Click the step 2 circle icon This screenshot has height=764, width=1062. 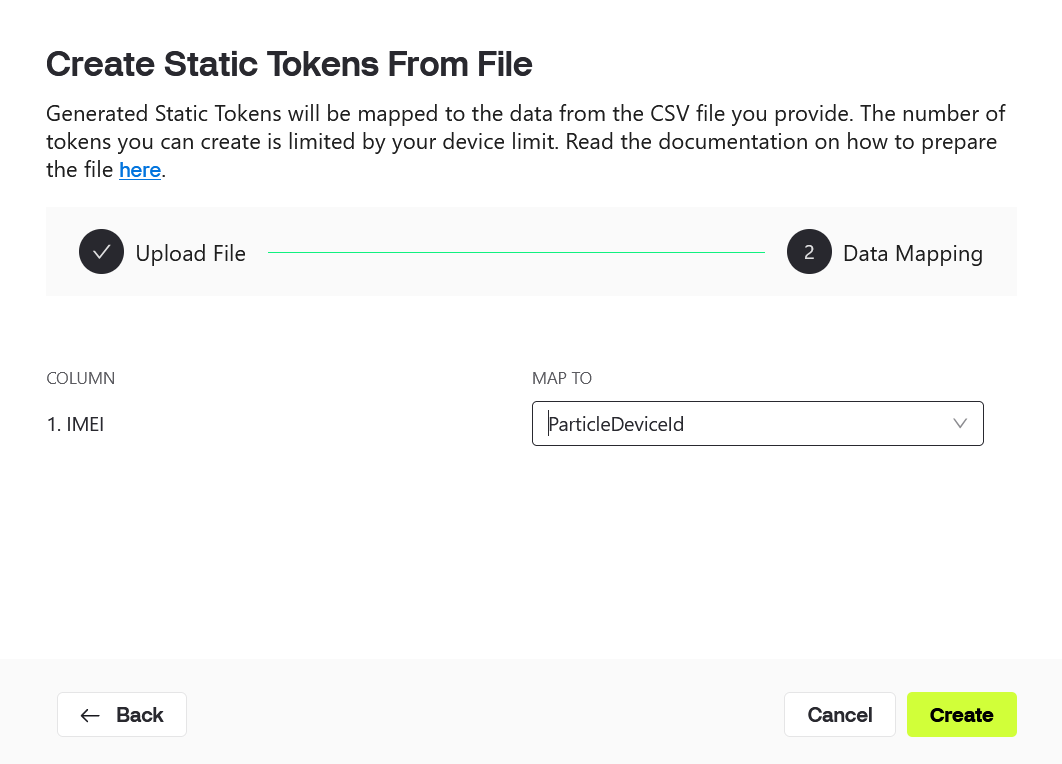coord(809,252)
